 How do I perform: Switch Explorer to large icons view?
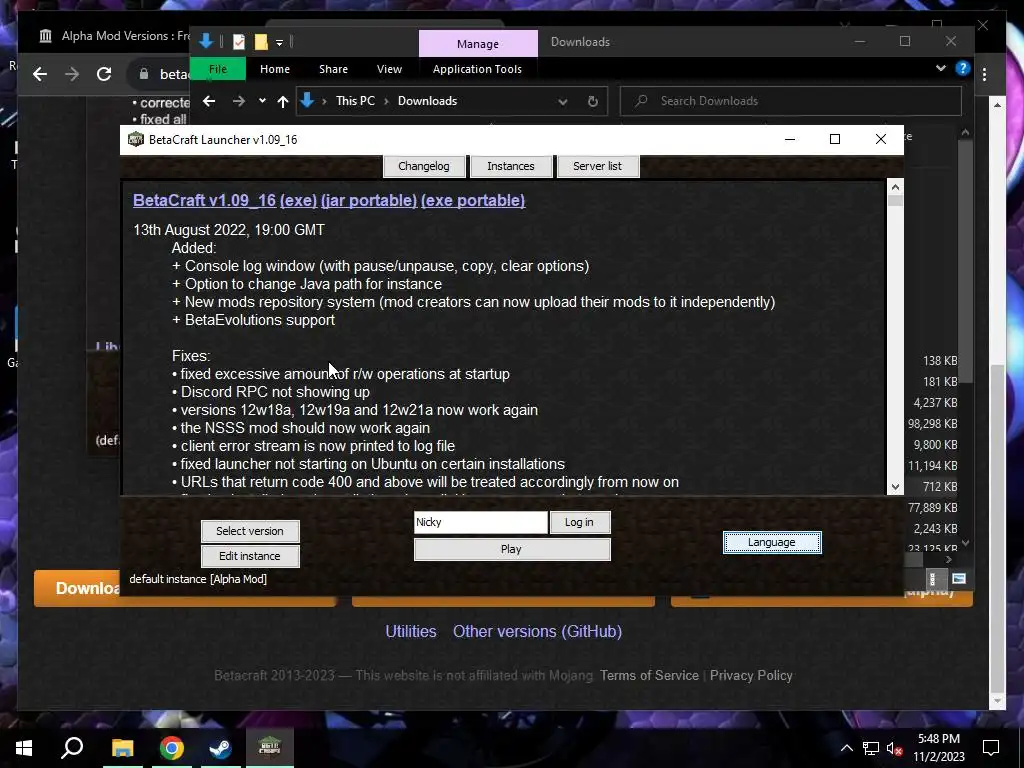pyautogui.click(x=959, y=579)
